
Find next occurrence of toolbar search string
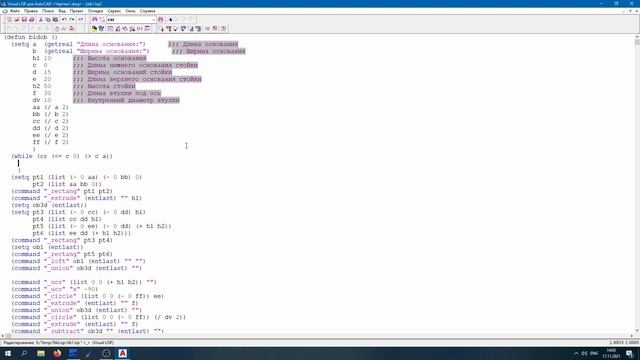[x=160, y=20]
